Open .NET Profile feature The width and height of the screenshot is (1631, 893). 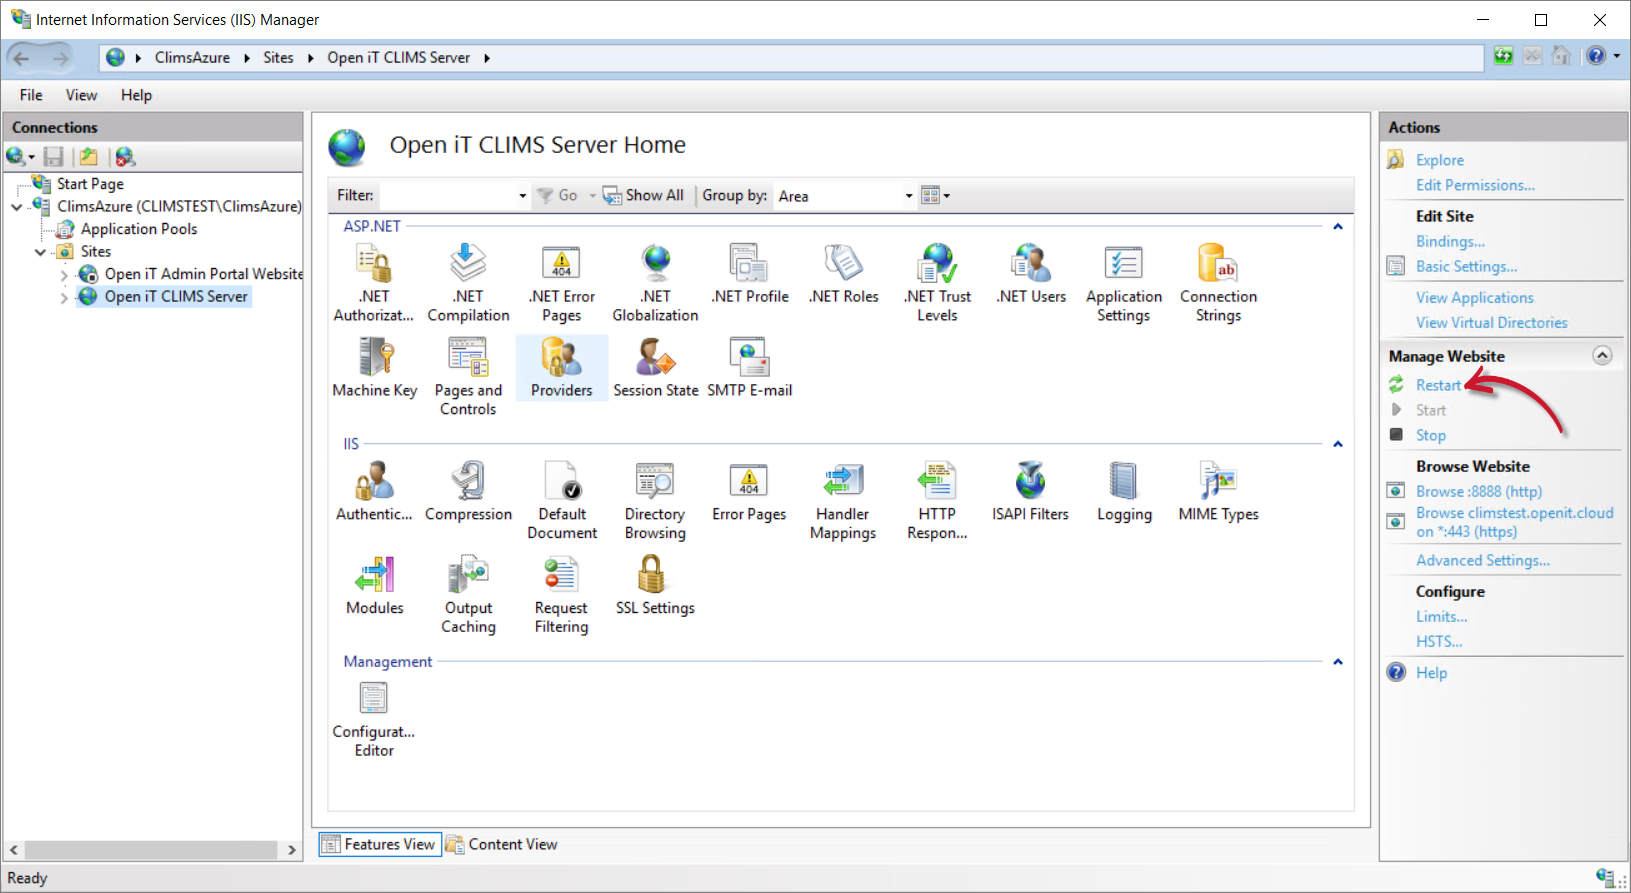click(750, 274)
